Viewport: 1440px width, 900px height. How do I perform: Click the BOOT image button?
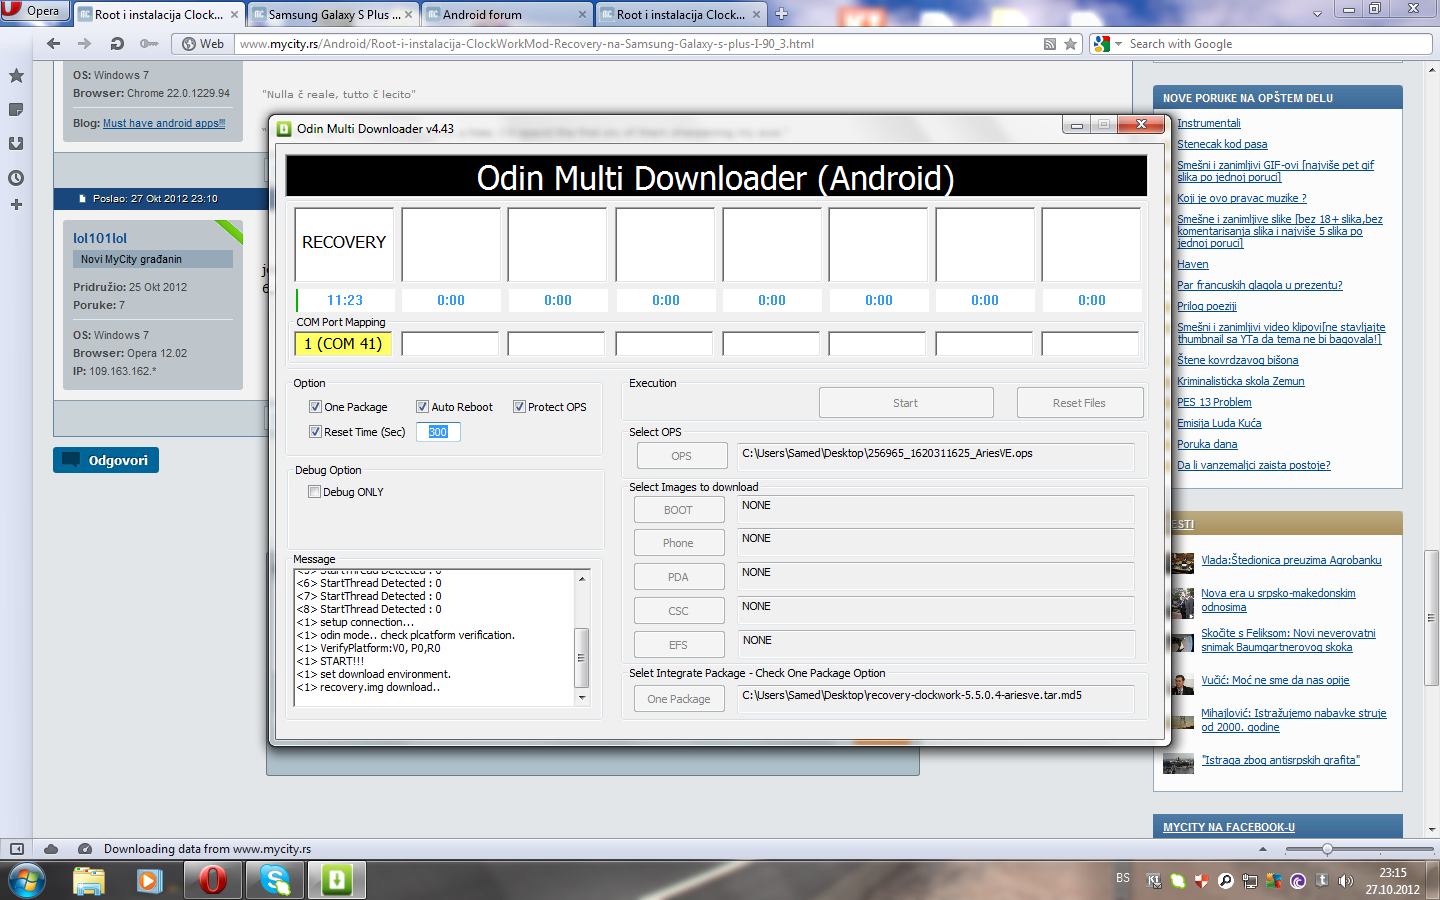point(679,510)
